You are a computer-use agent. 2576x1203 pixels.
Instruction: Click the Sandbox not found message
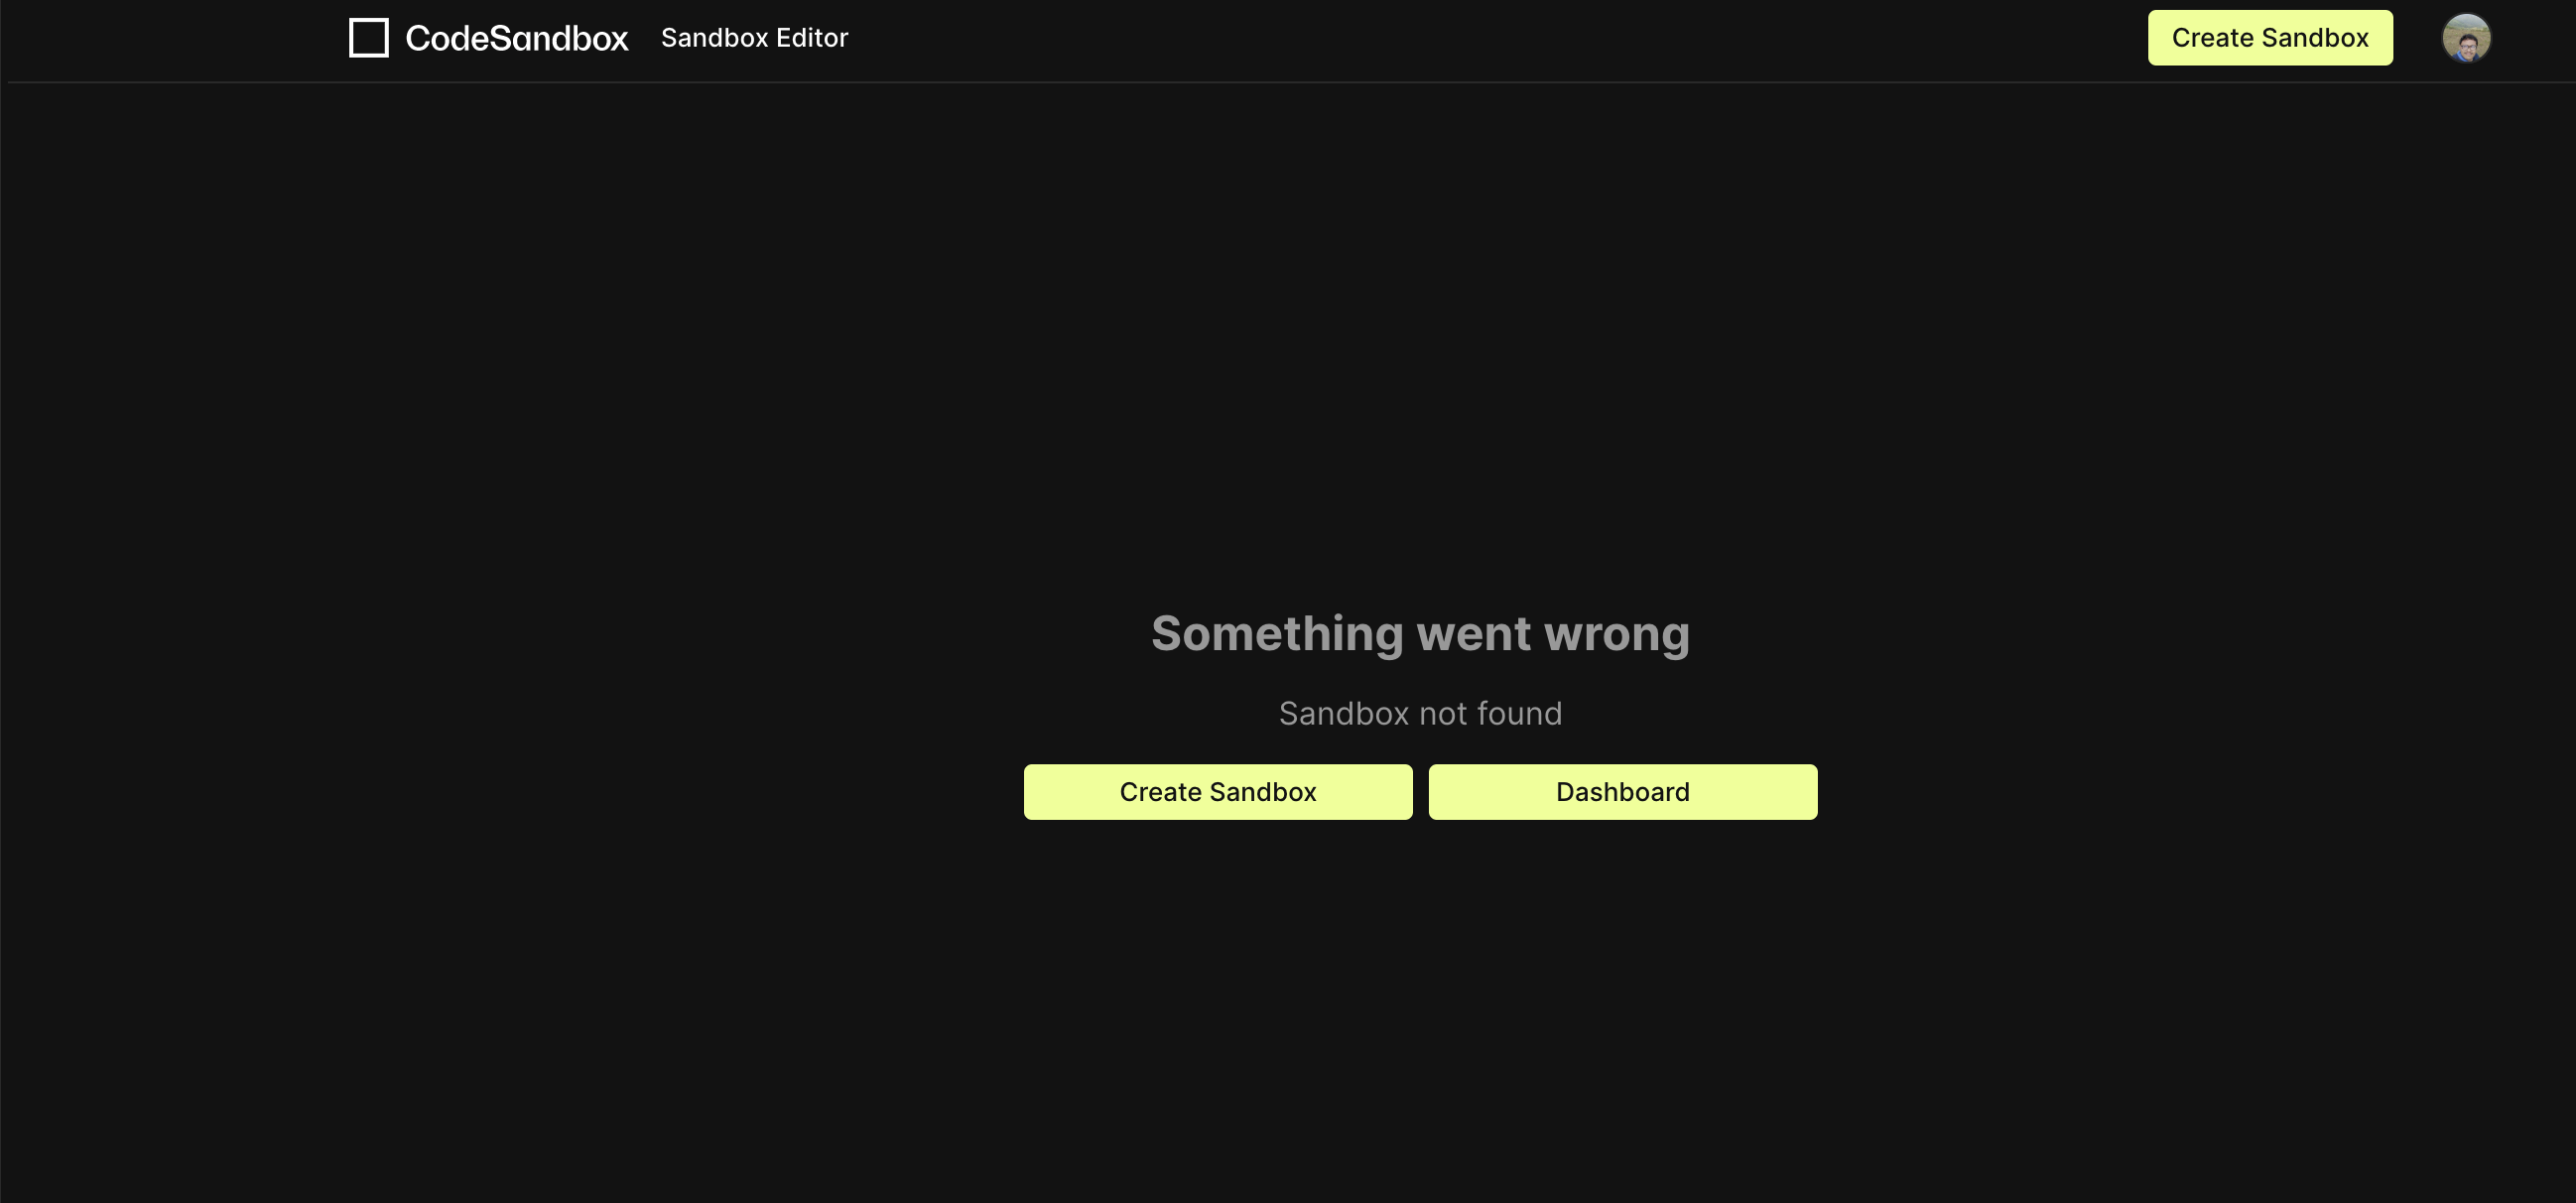pyautogui.click(x=1420, y=712)
